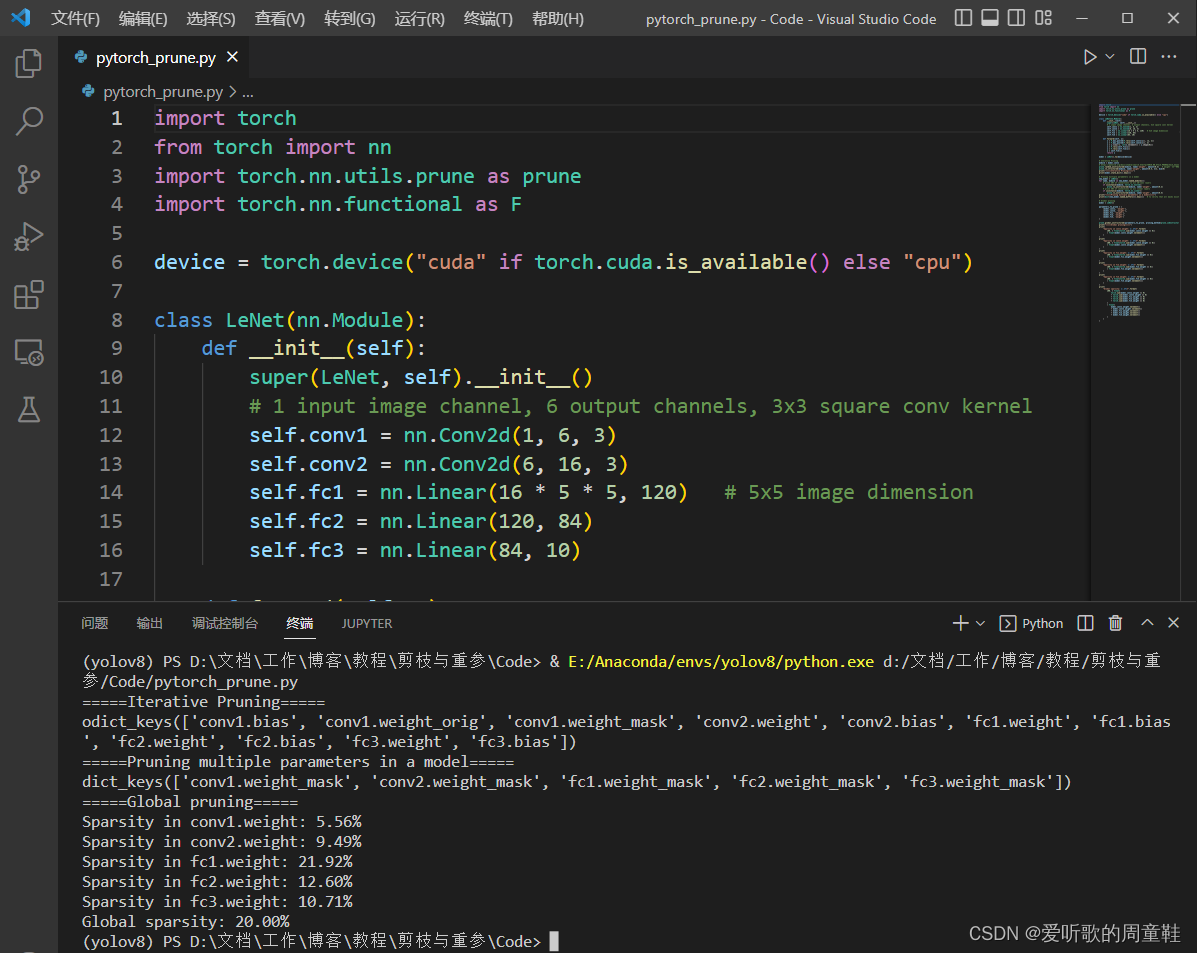The height and width of the screenshot is (953, 1197).
Task: Click 'Sparsity in fc1.weight: 21.92%' line
Action: coord(217,861)
